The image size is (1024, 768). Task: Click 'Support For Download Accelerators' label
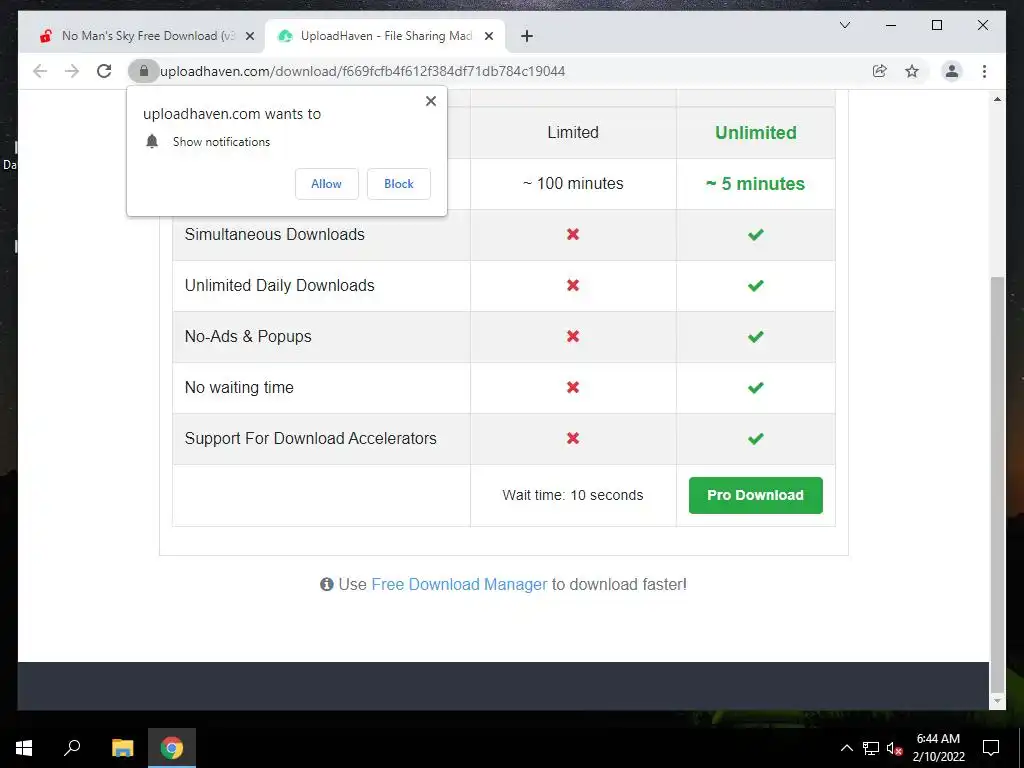coord(310,438)
